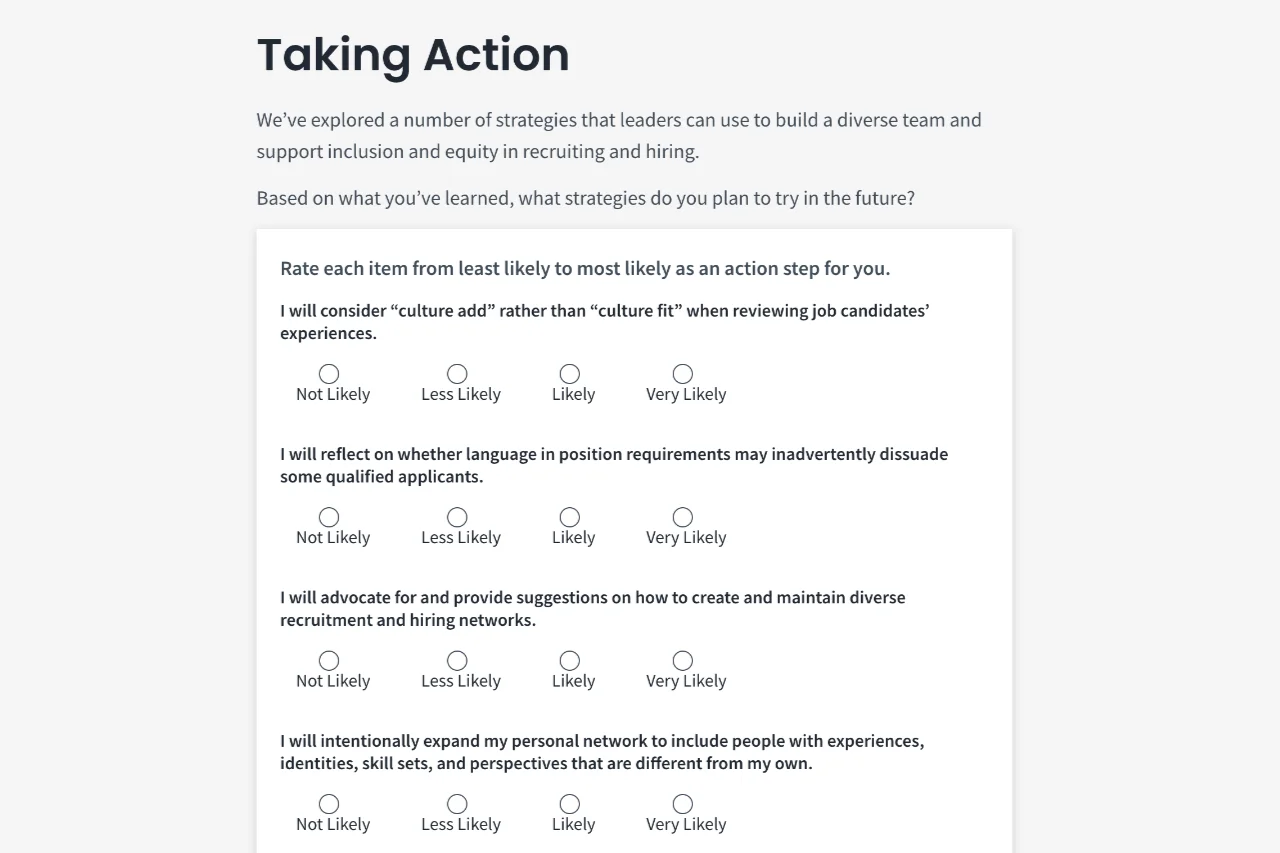Choose Less Likely for diverse recruitment networks
1280x853 pixels.
click(x=457, y=661)
